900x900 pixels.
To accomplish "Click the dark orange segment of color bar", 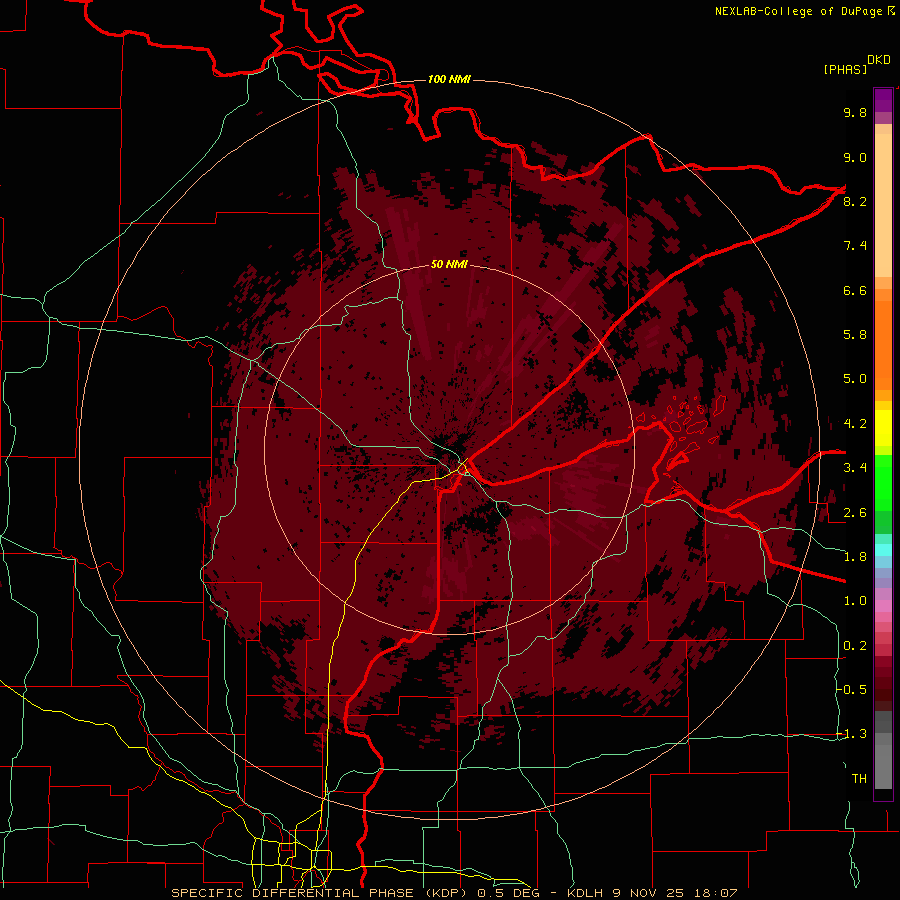I will point(883,346).
